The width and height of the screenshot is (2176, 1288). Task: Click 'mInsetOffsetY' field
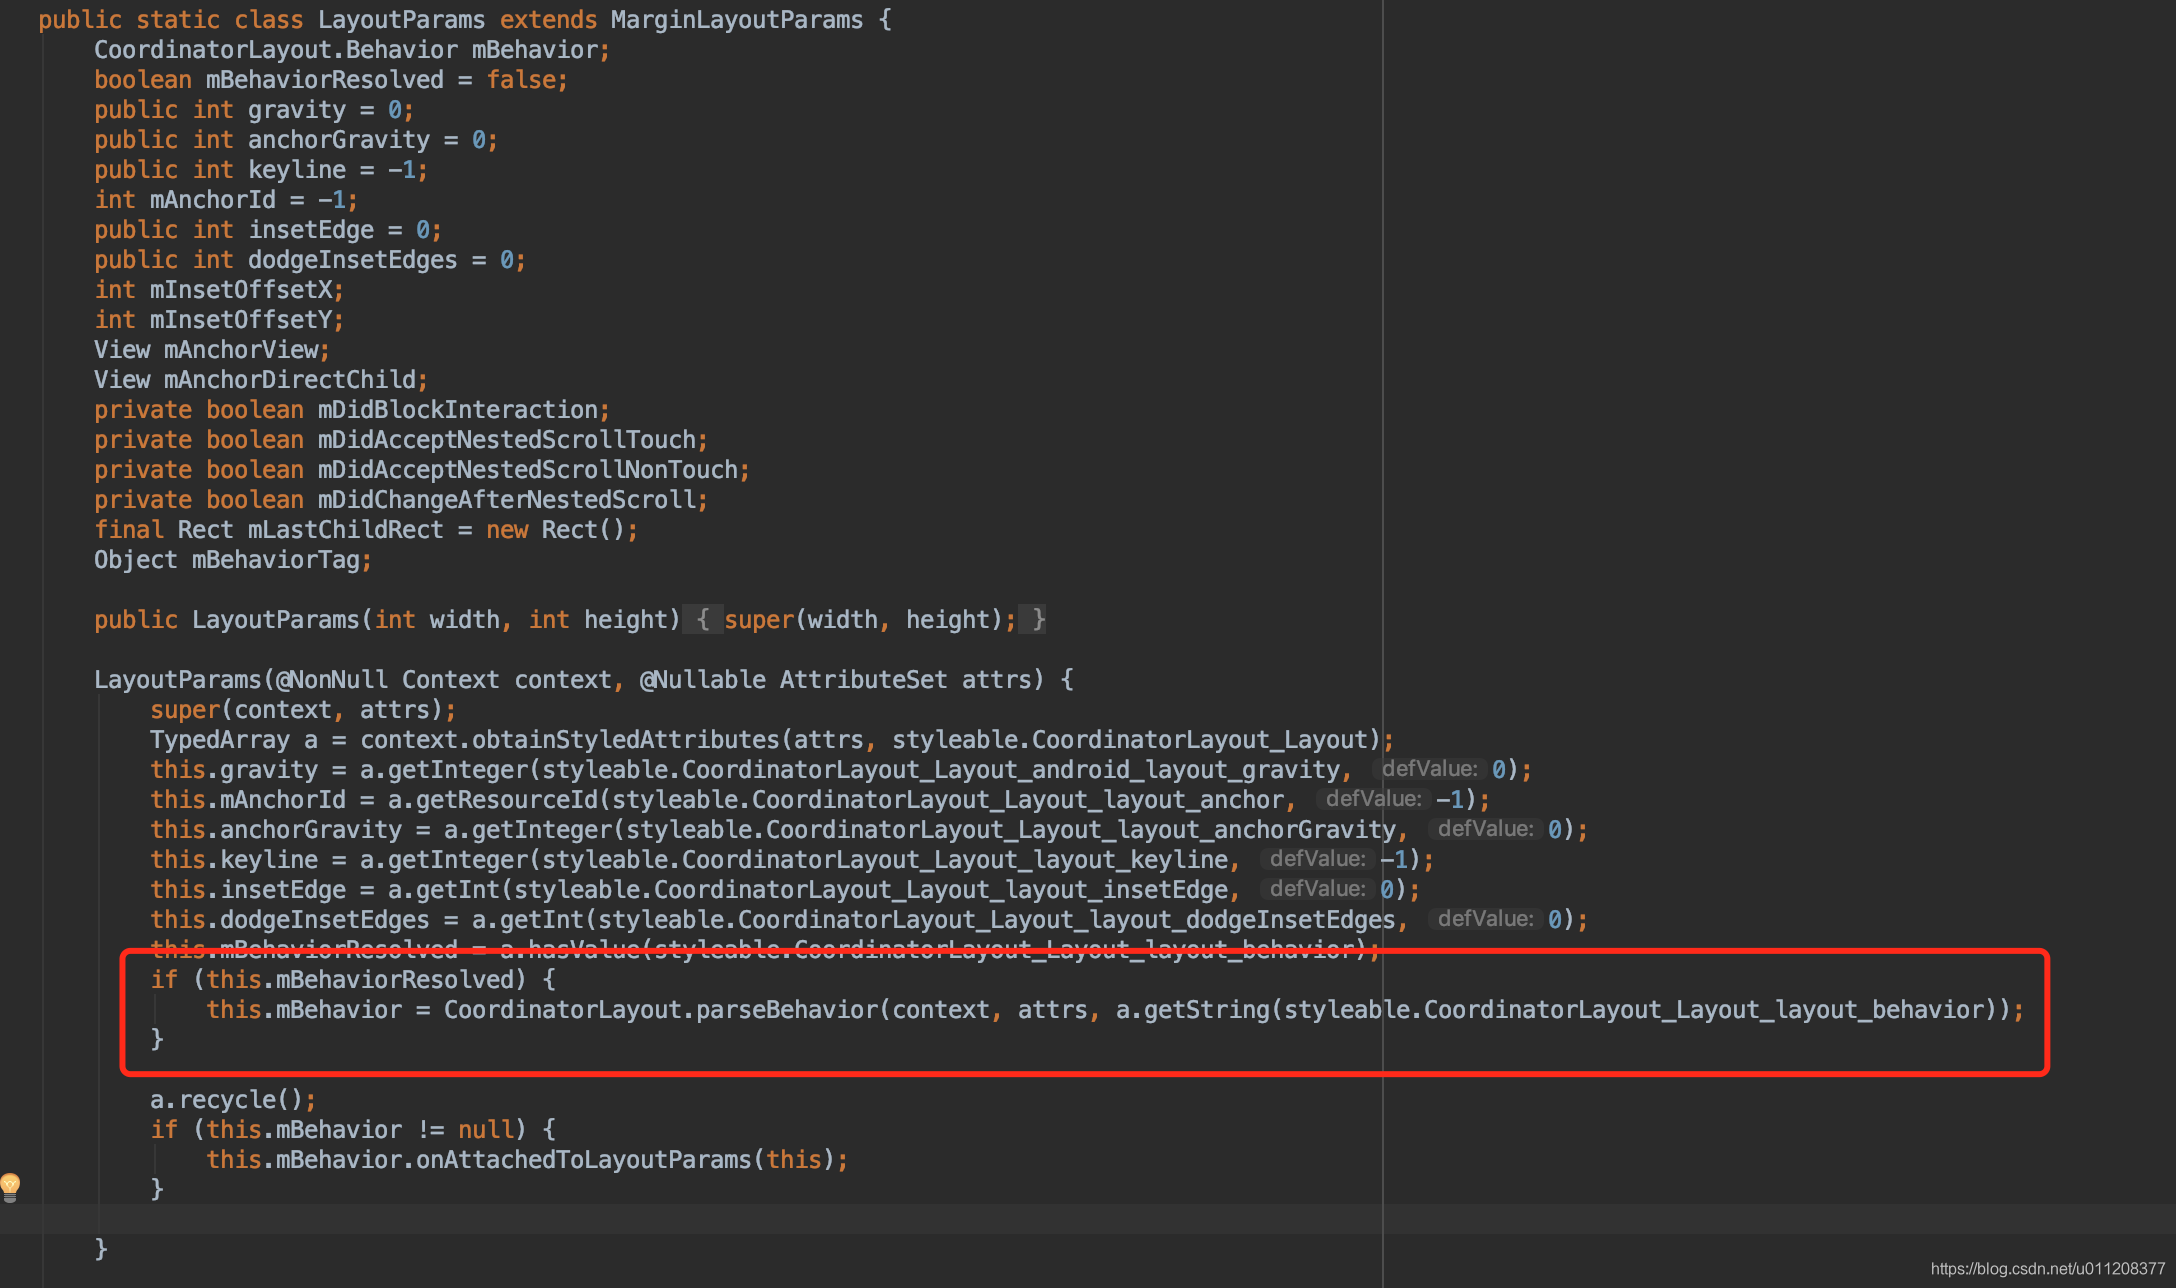(241, 320)
